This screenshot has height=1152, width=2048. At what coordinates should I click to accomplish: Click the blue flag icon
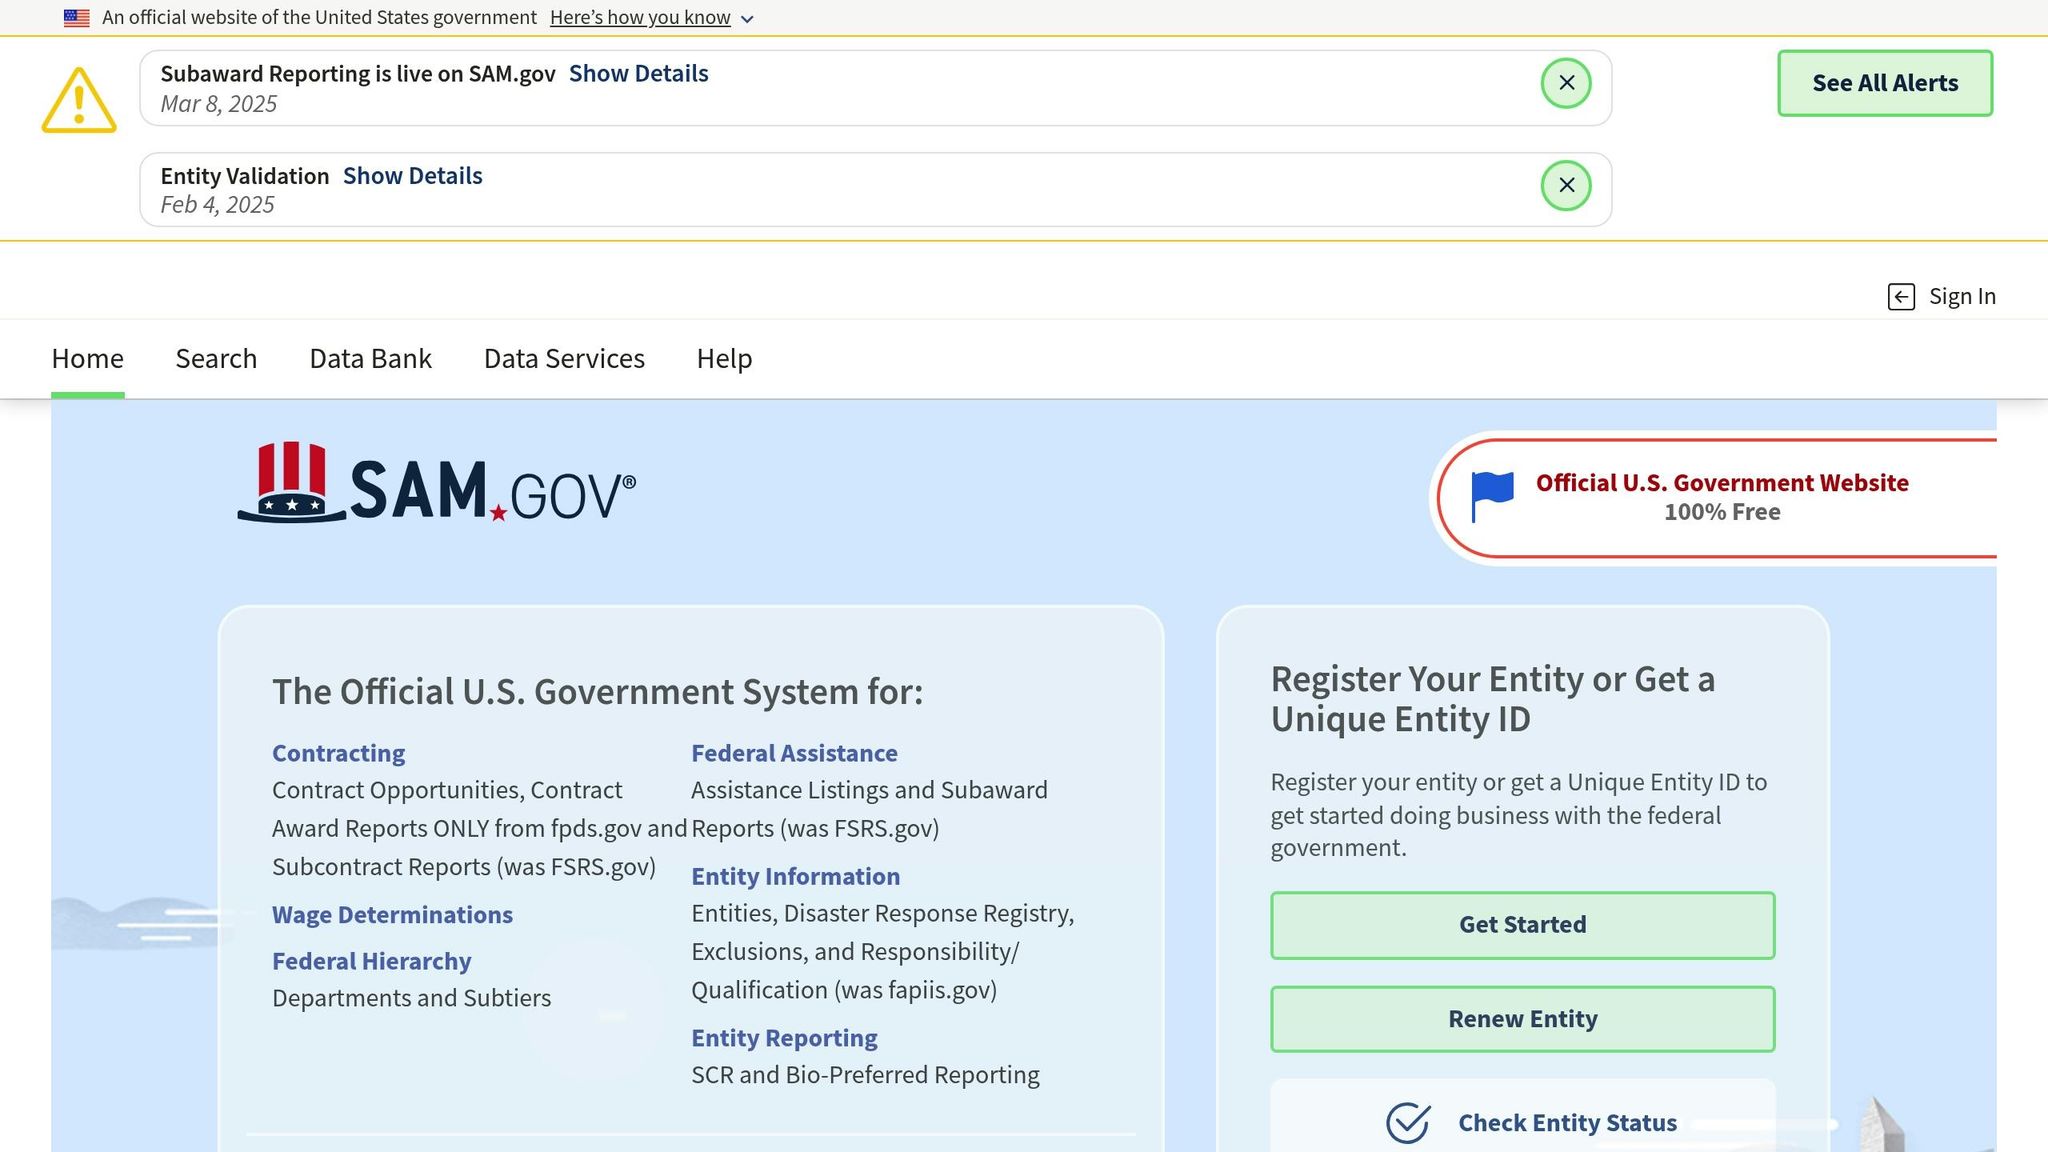[x=1492, y=497]
